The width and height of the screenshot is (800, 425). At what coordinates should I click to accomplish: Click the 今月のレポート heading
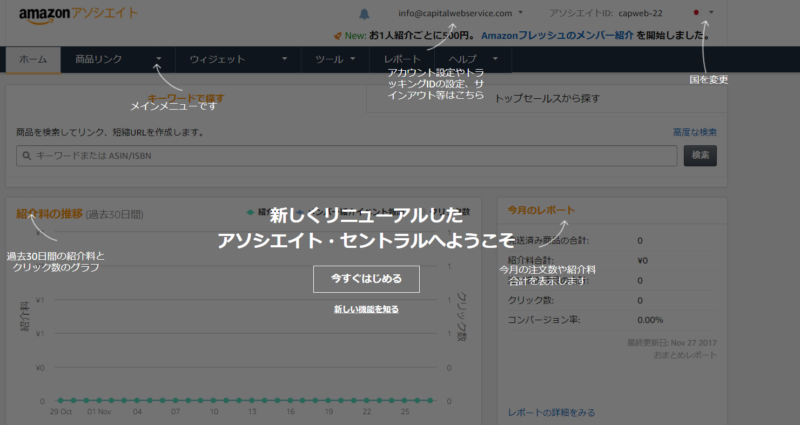click(x=541, y=210)
